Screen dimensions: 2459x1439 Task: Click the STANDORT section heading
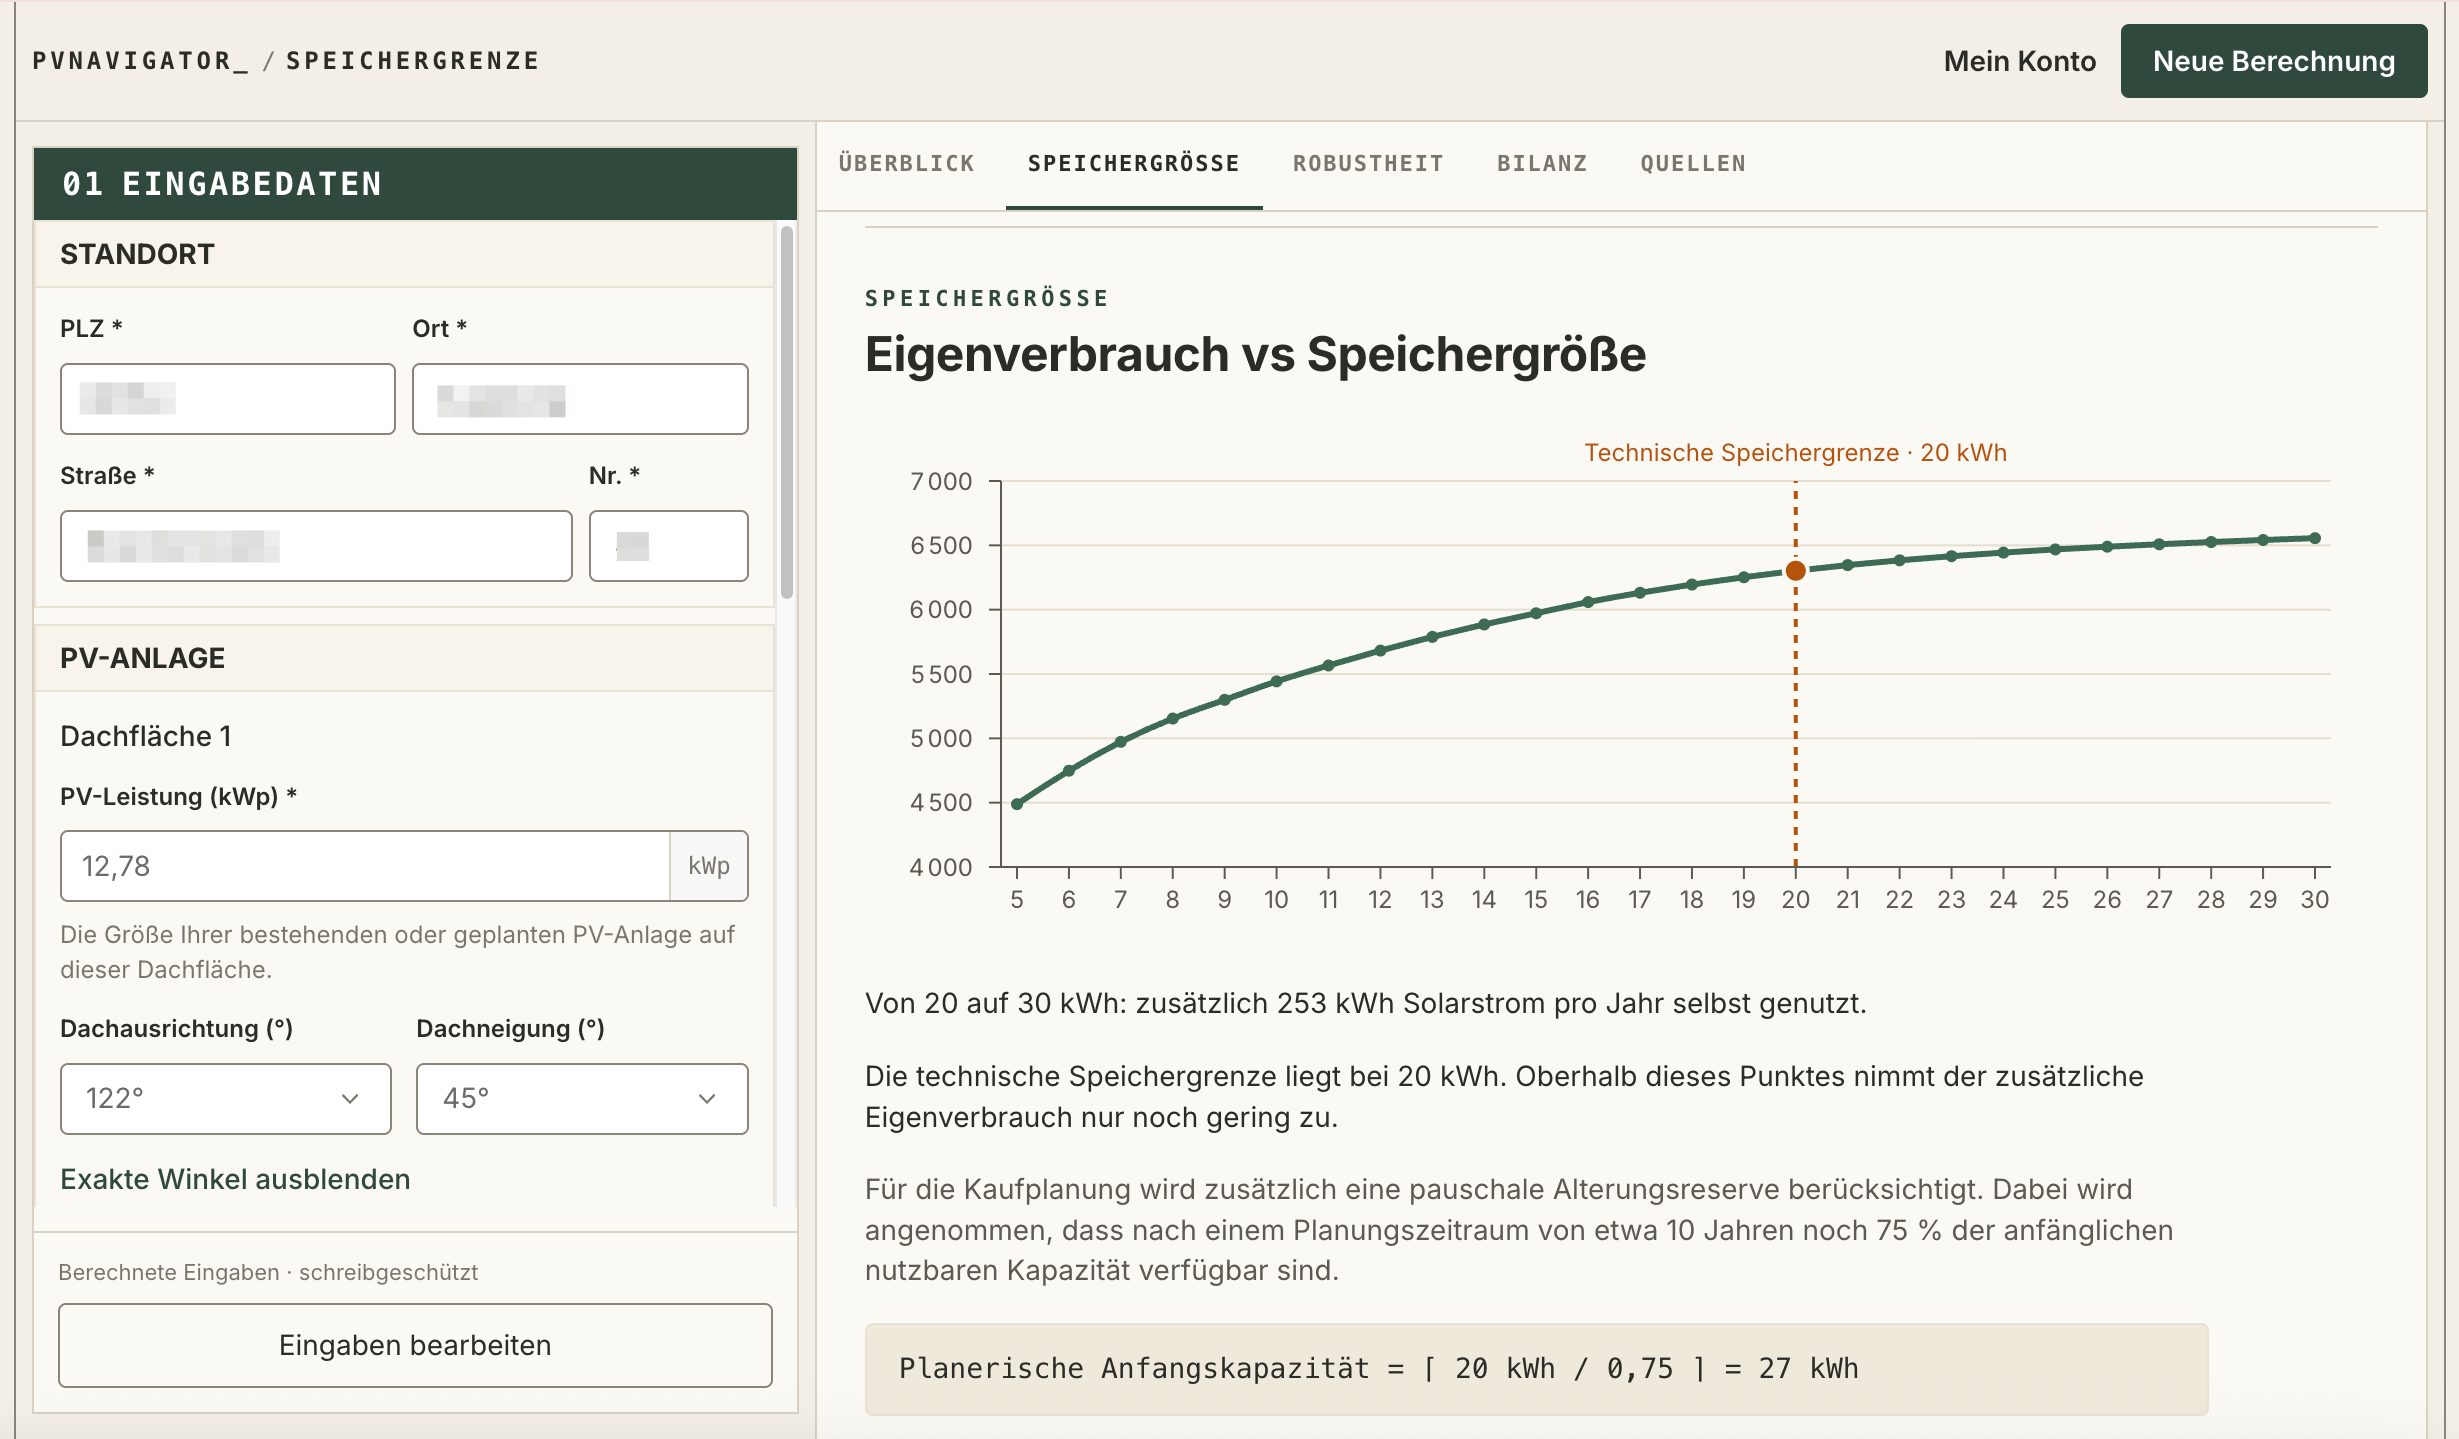[x=137, y=254]
